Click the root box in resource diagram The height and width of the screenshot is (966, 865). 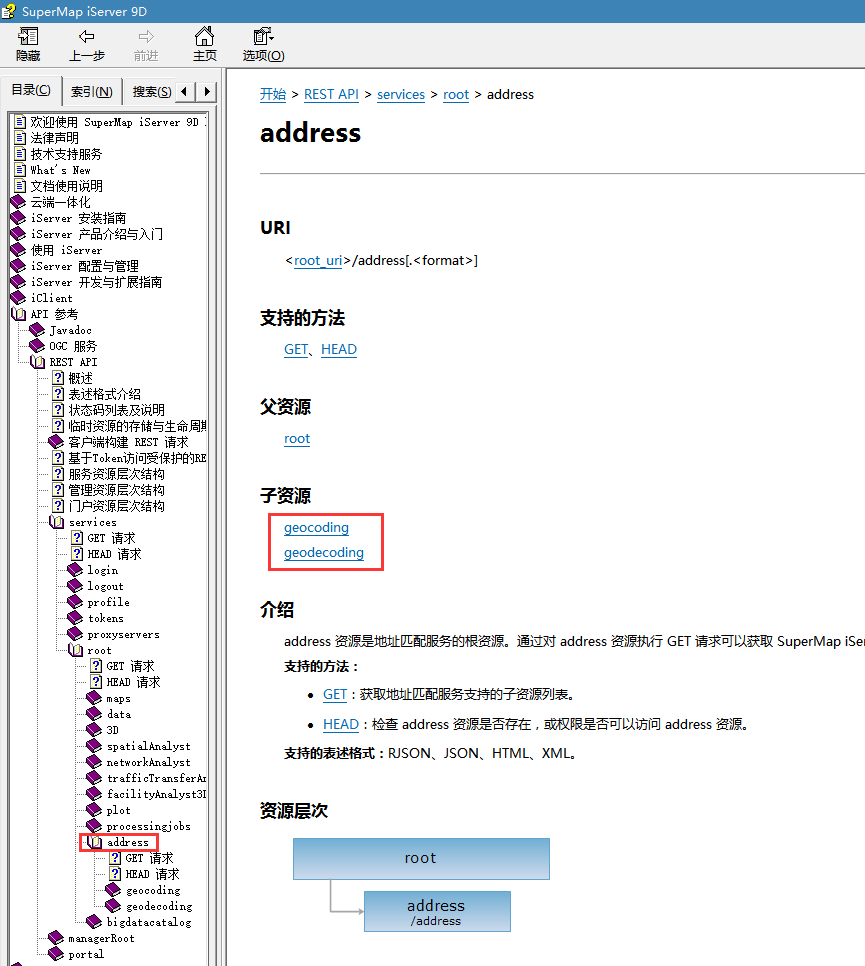pos(421,859)
